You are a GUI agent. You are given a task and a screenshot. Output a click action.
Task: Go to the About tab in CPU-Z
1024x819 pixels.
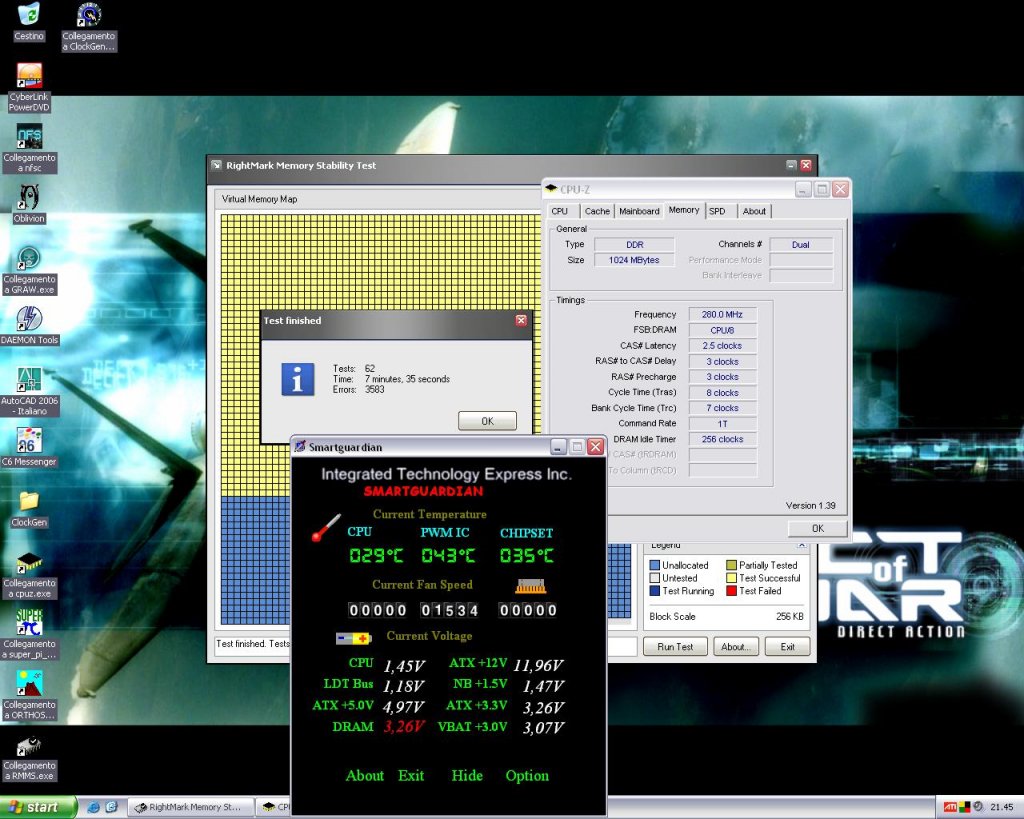754,211
